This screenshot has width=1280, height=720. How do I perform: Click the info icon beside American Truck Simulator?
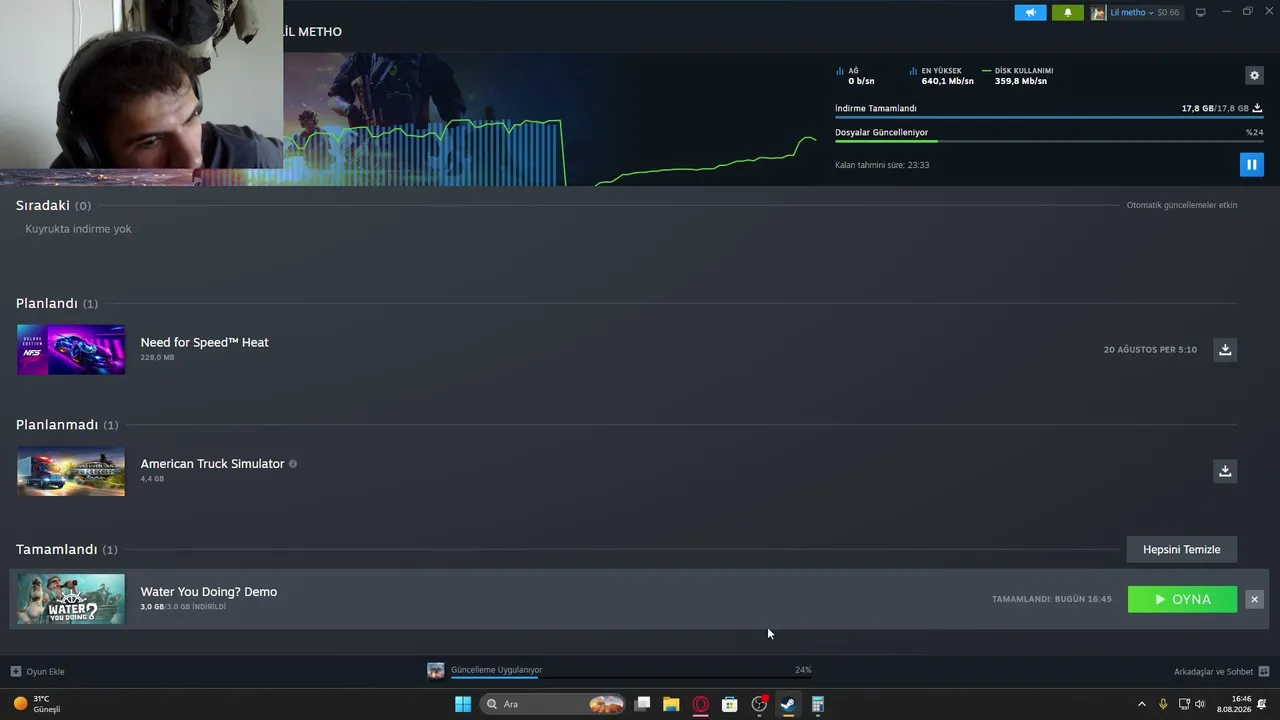(x=293, y=464)
